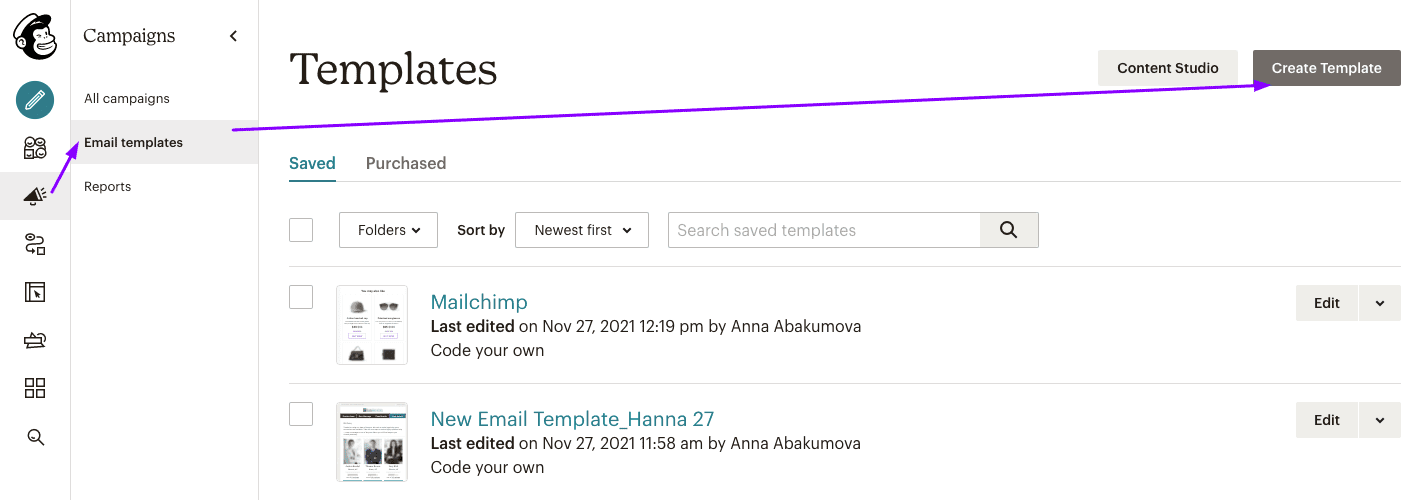
Task: Open the Content Studio sidebar icon
Action: point(35,340)
